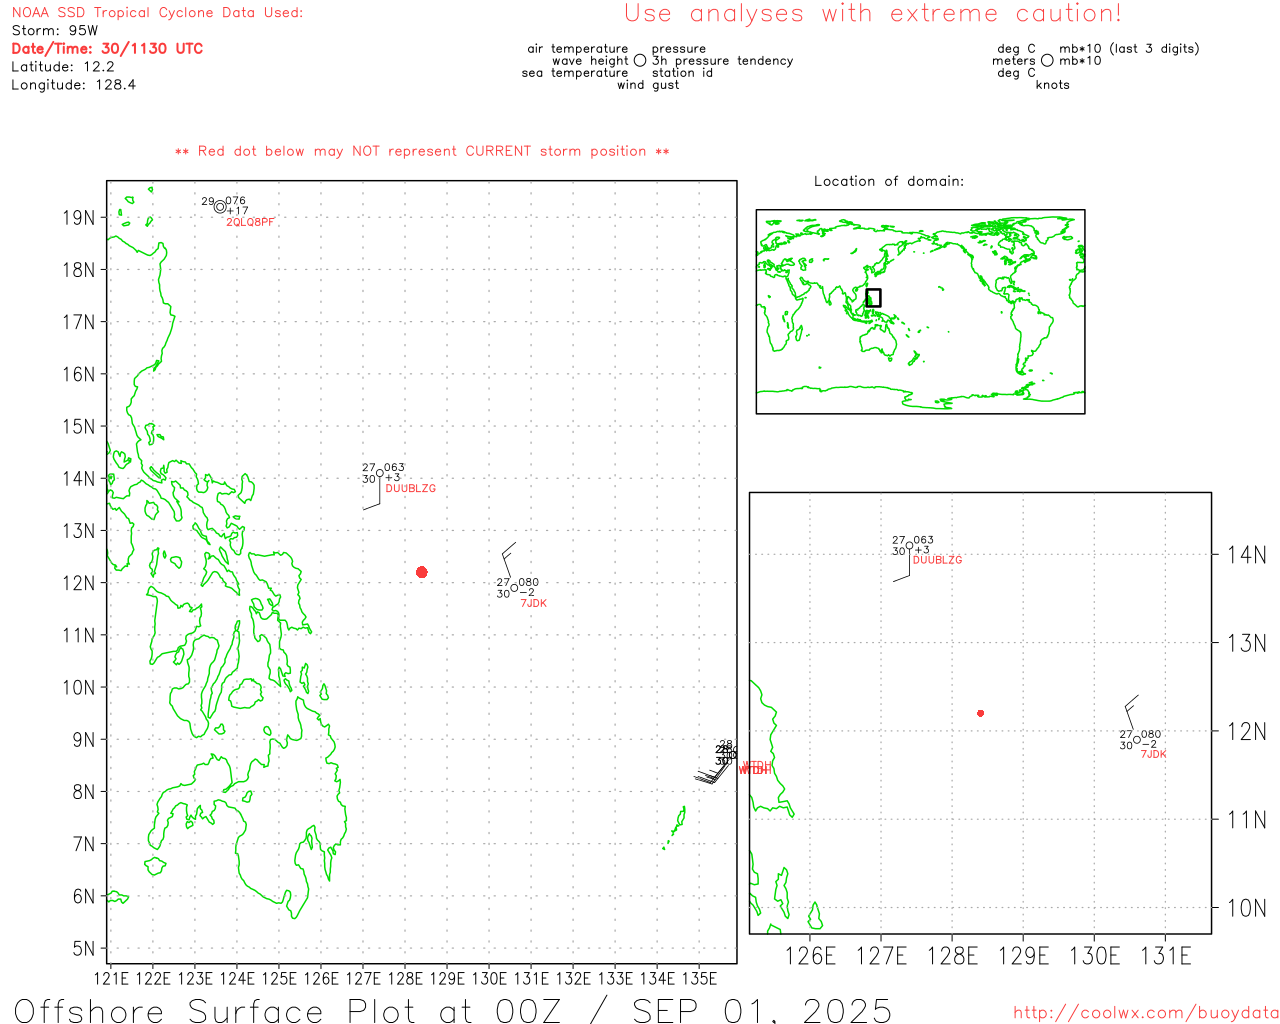Viewport: 1280px width, 1024px height.
Task: Click the 135E longitude axis label
Action: pyautogui.click(x=699, y=979)
